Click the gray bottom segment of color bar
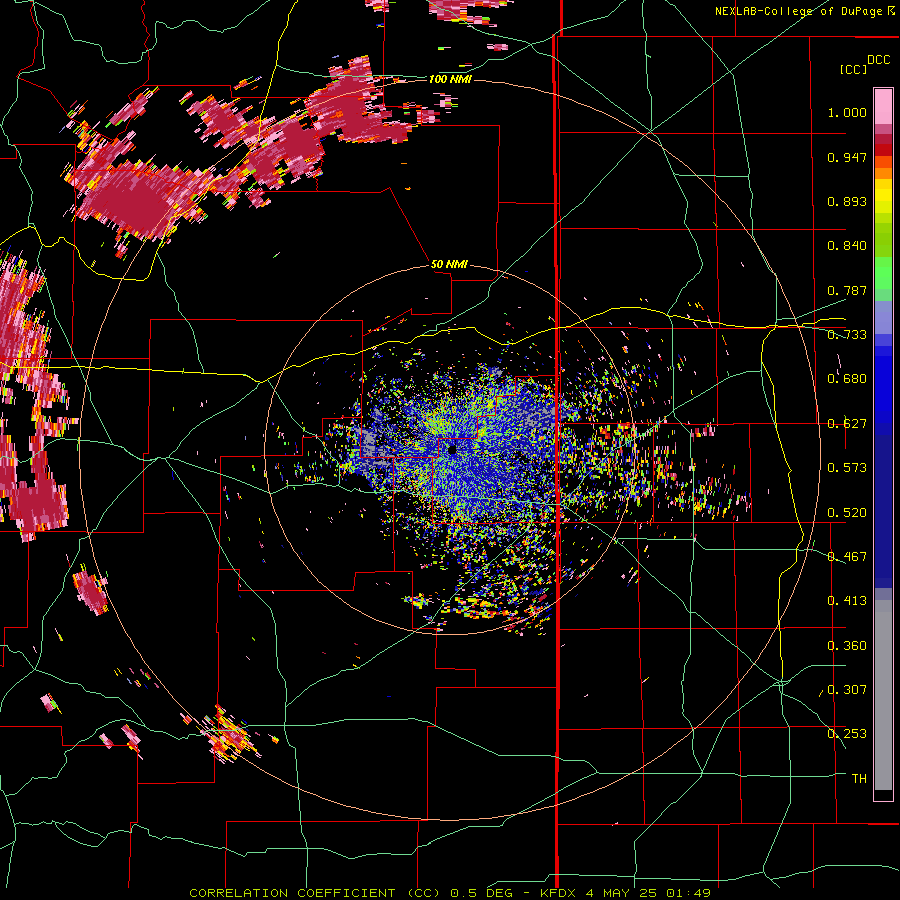 883,695
